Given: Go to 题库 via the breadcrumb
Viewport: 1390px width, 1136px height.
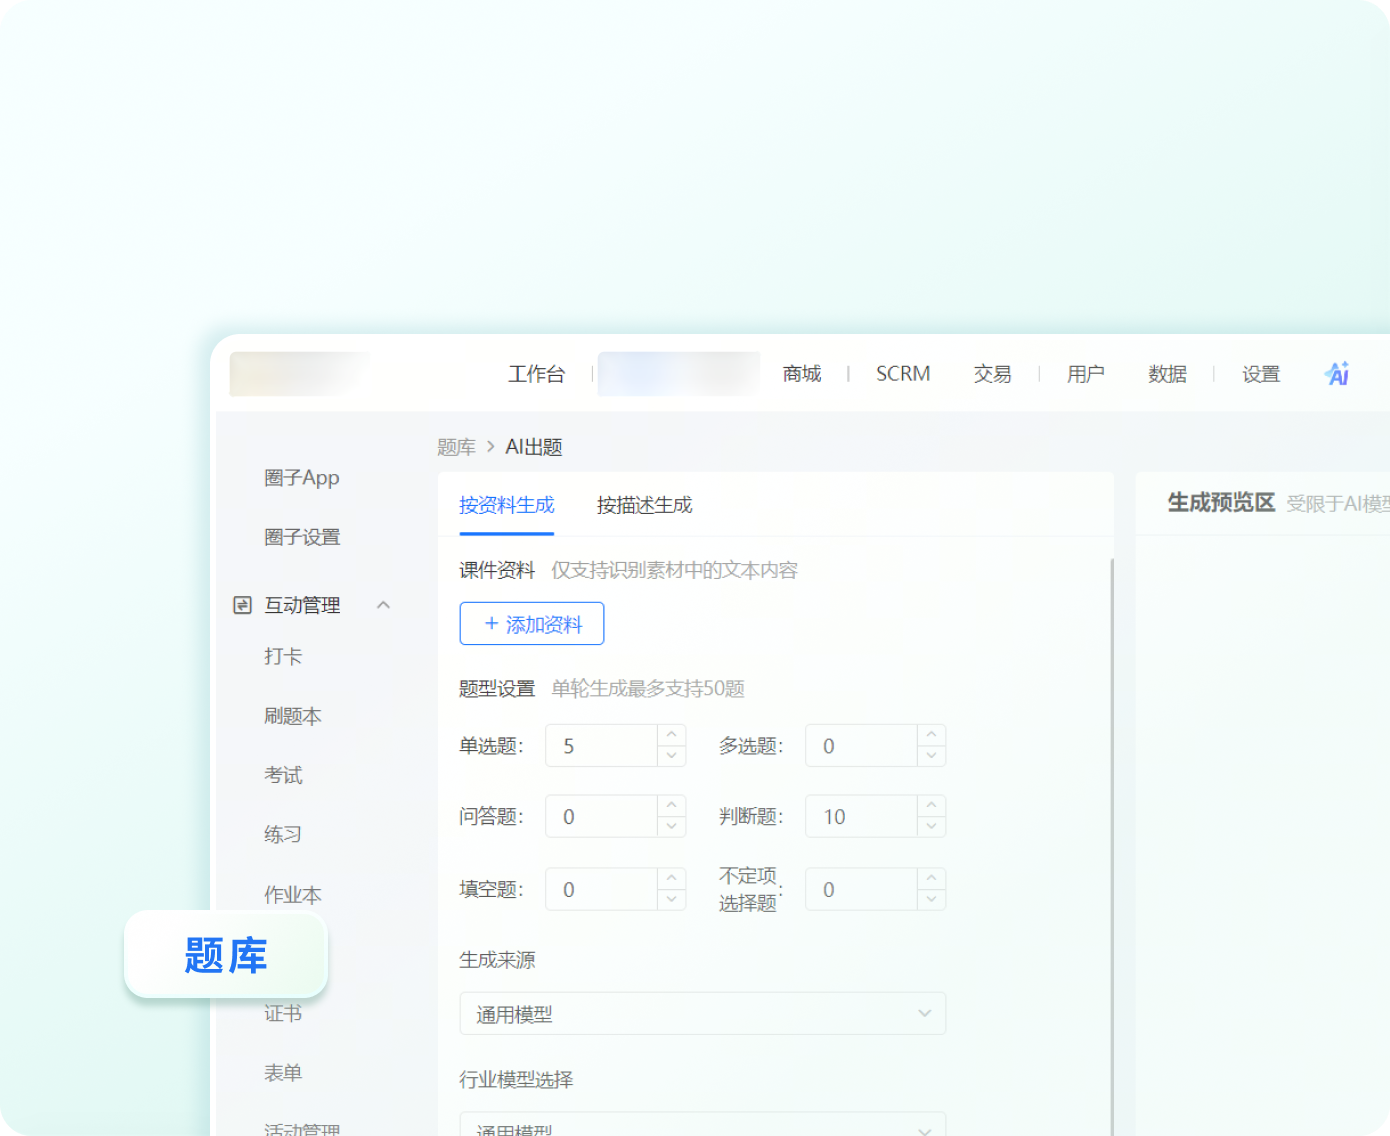Looking at the screenshot, I should click(456, 447).
